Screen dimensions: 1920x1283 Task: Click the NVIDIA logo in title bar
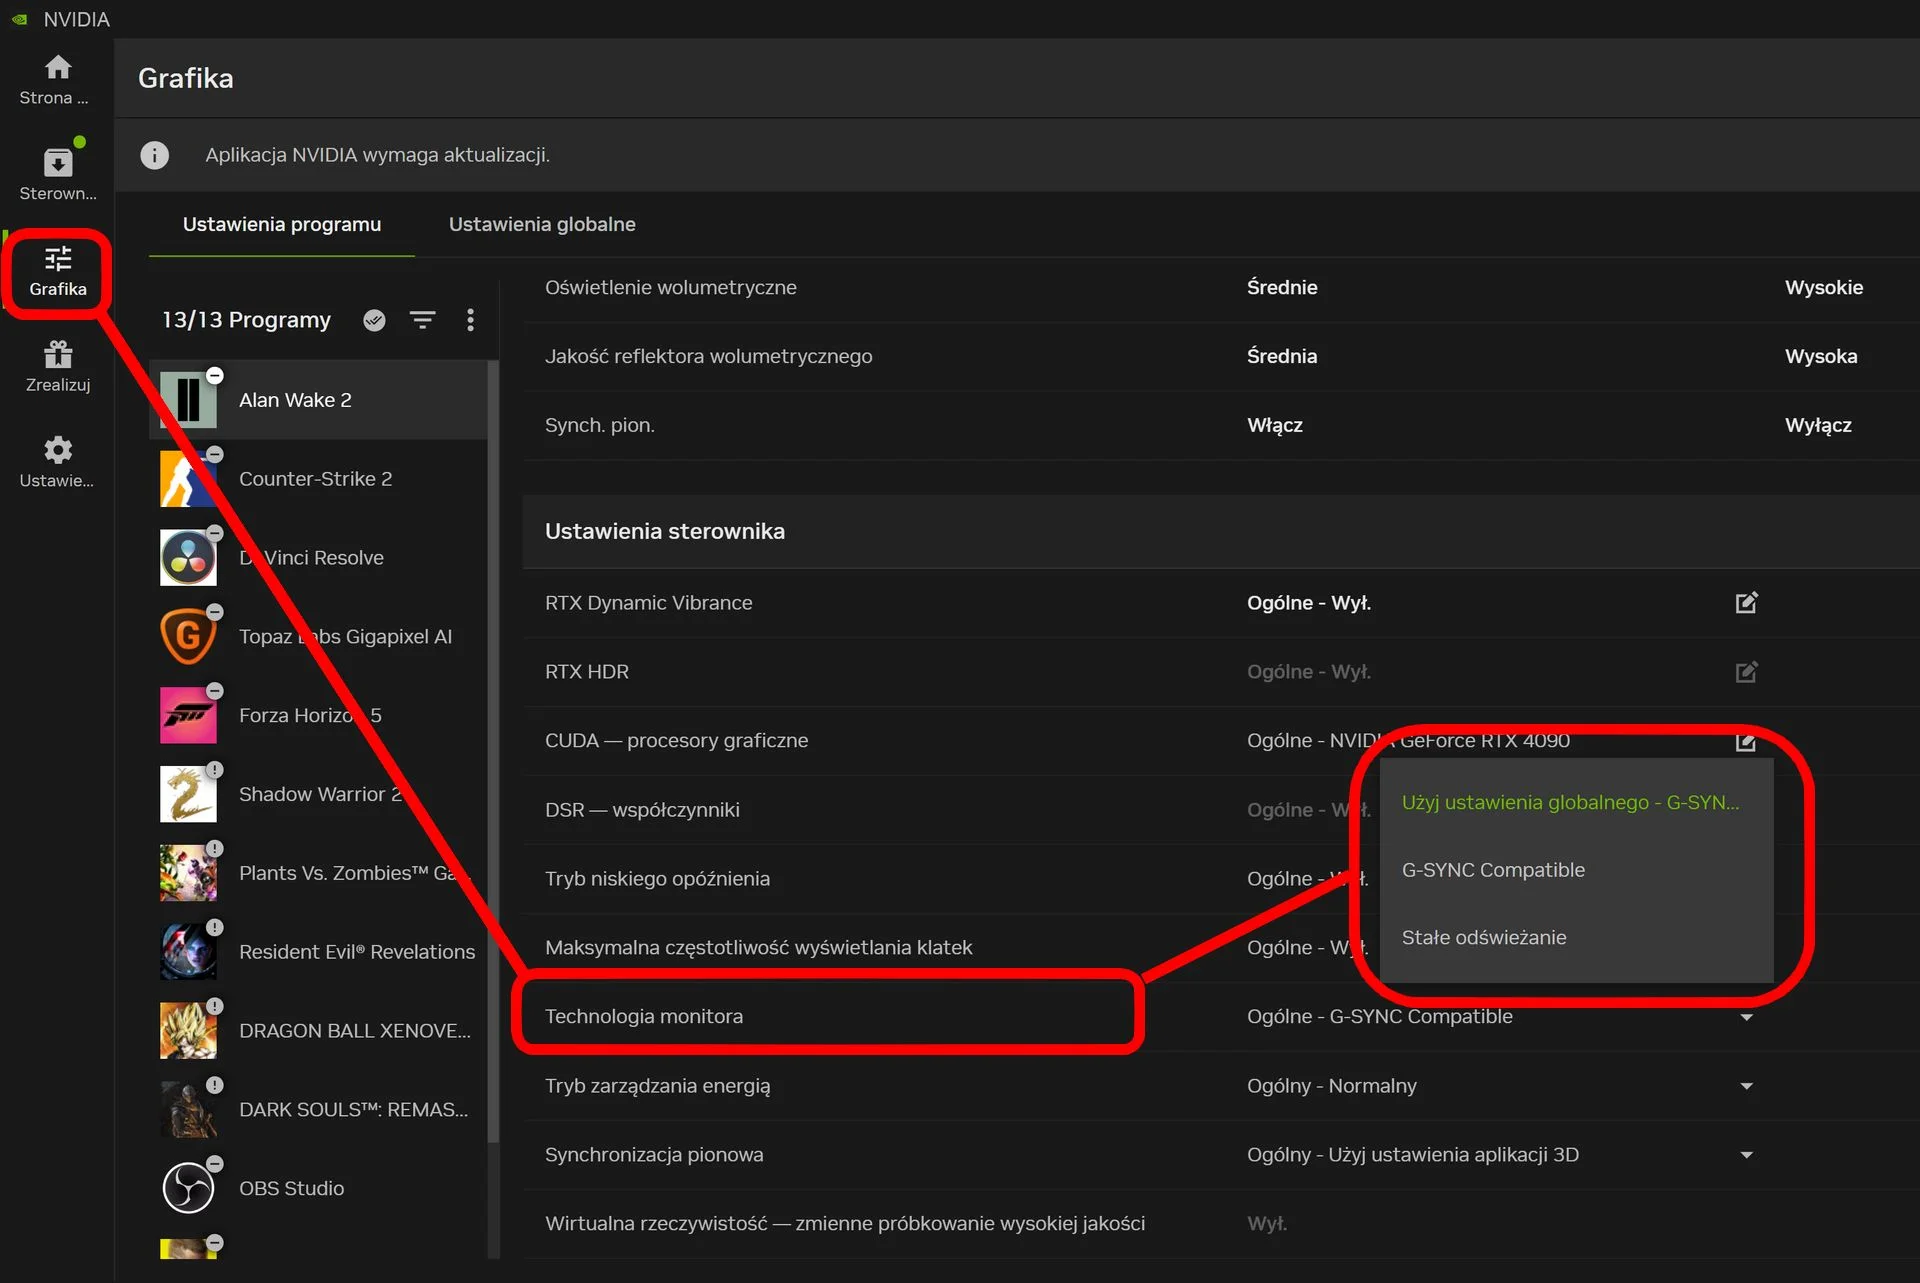pos(19,19)
